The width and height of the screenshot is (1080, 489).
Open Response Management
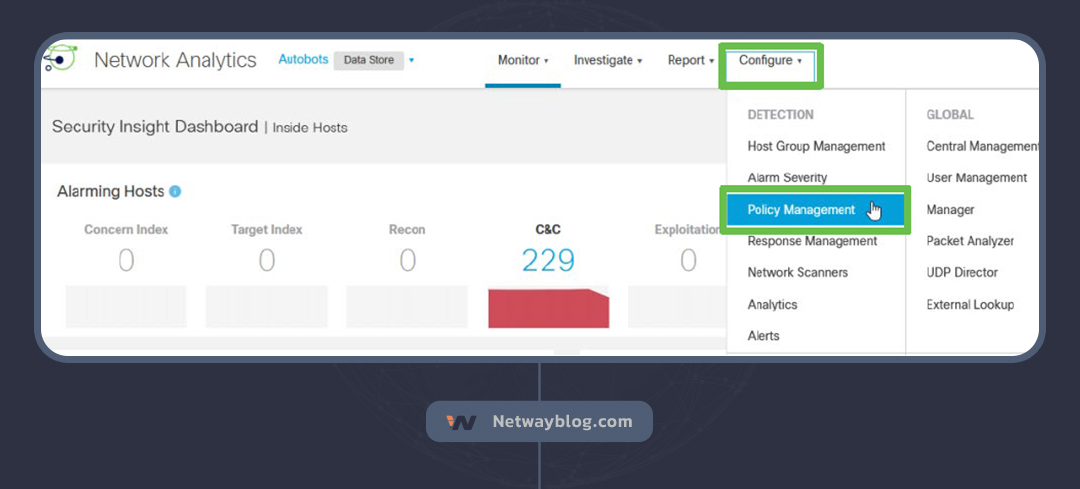click(x=812, y=241)
